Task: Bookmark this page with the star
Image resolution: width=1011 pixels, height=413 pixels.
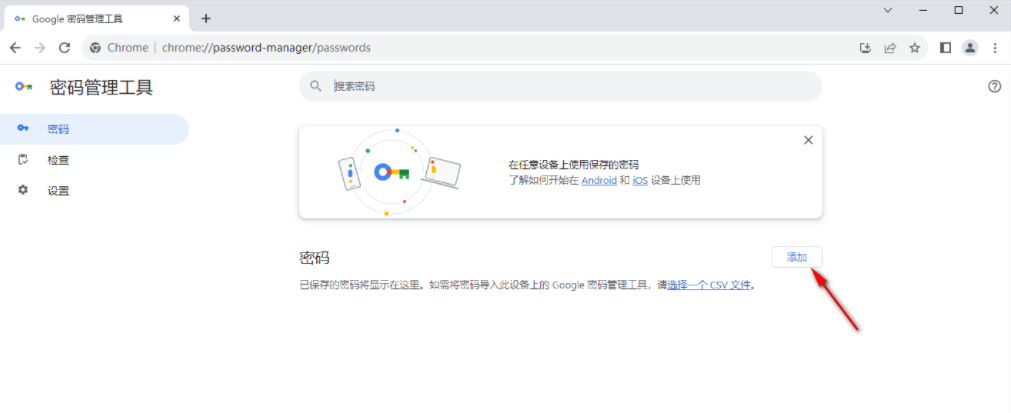Action: (914, 48)
